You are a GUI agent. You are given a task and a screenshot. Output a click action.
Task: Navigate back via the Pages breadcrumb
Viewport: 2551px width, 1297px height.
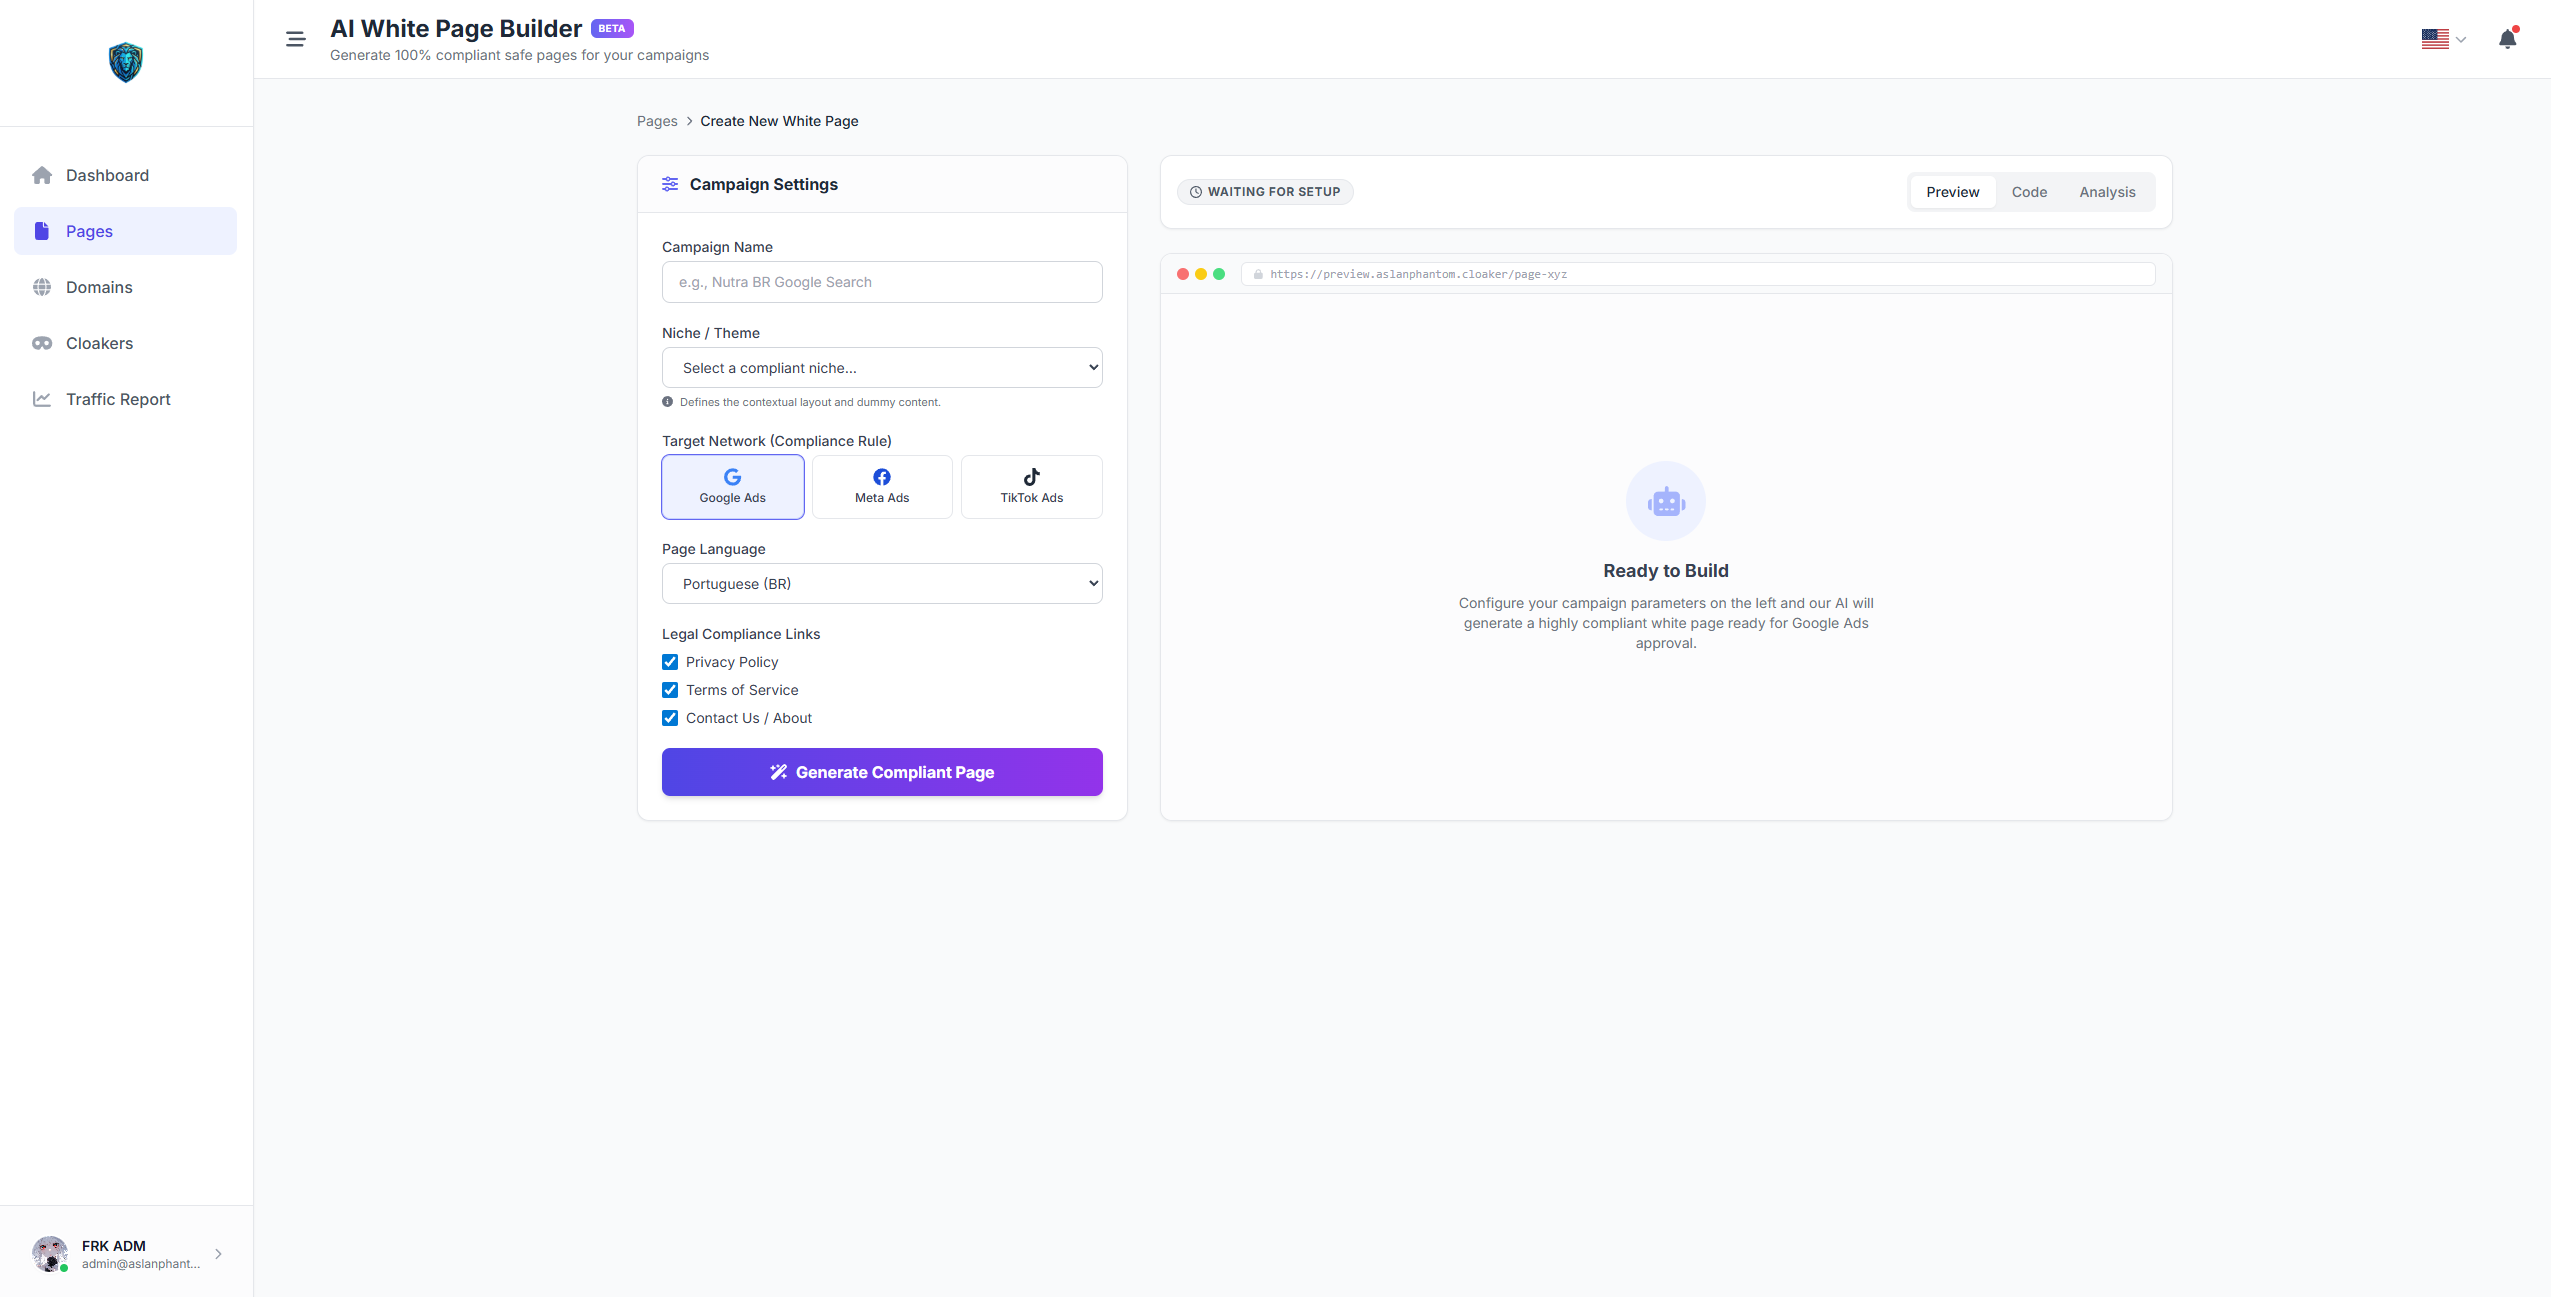[657, 120]
